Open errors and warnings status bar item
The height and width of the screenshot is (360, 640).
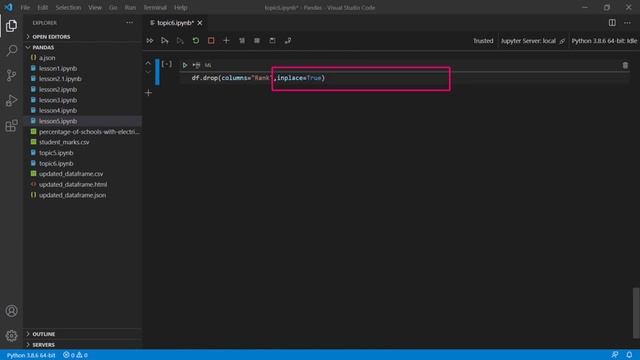point(75,355)
